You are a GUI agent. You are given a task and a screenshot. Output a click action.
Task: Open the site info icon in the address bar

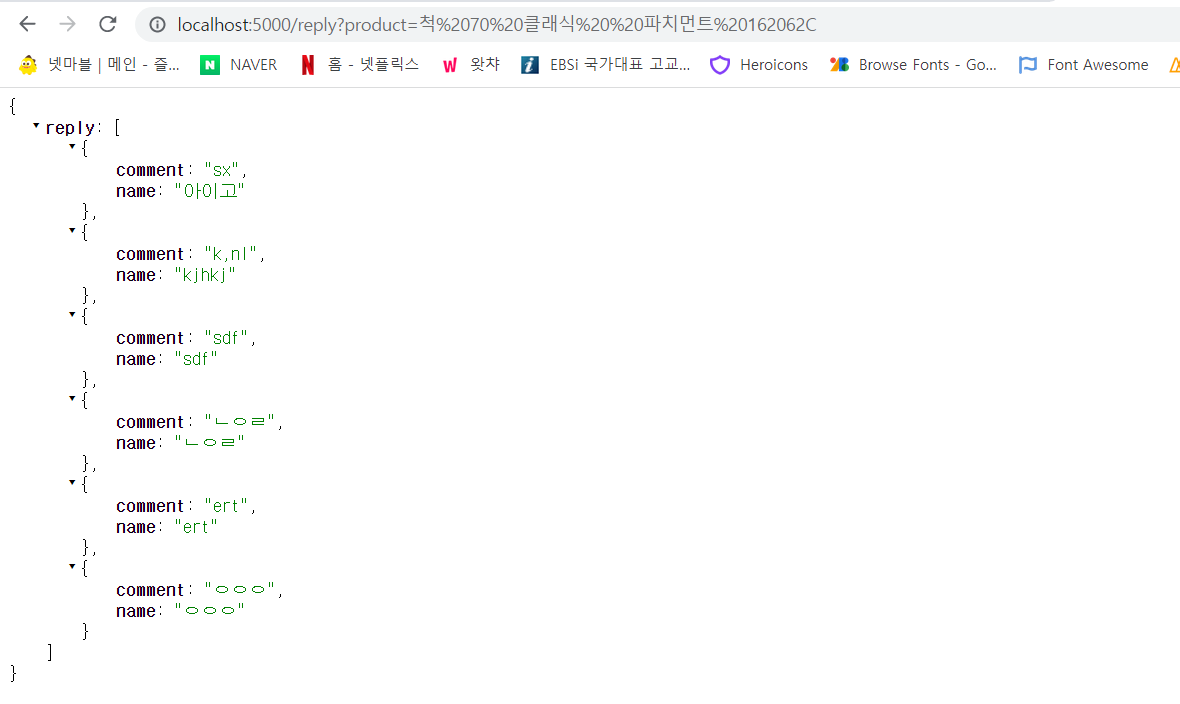(157, 25)
